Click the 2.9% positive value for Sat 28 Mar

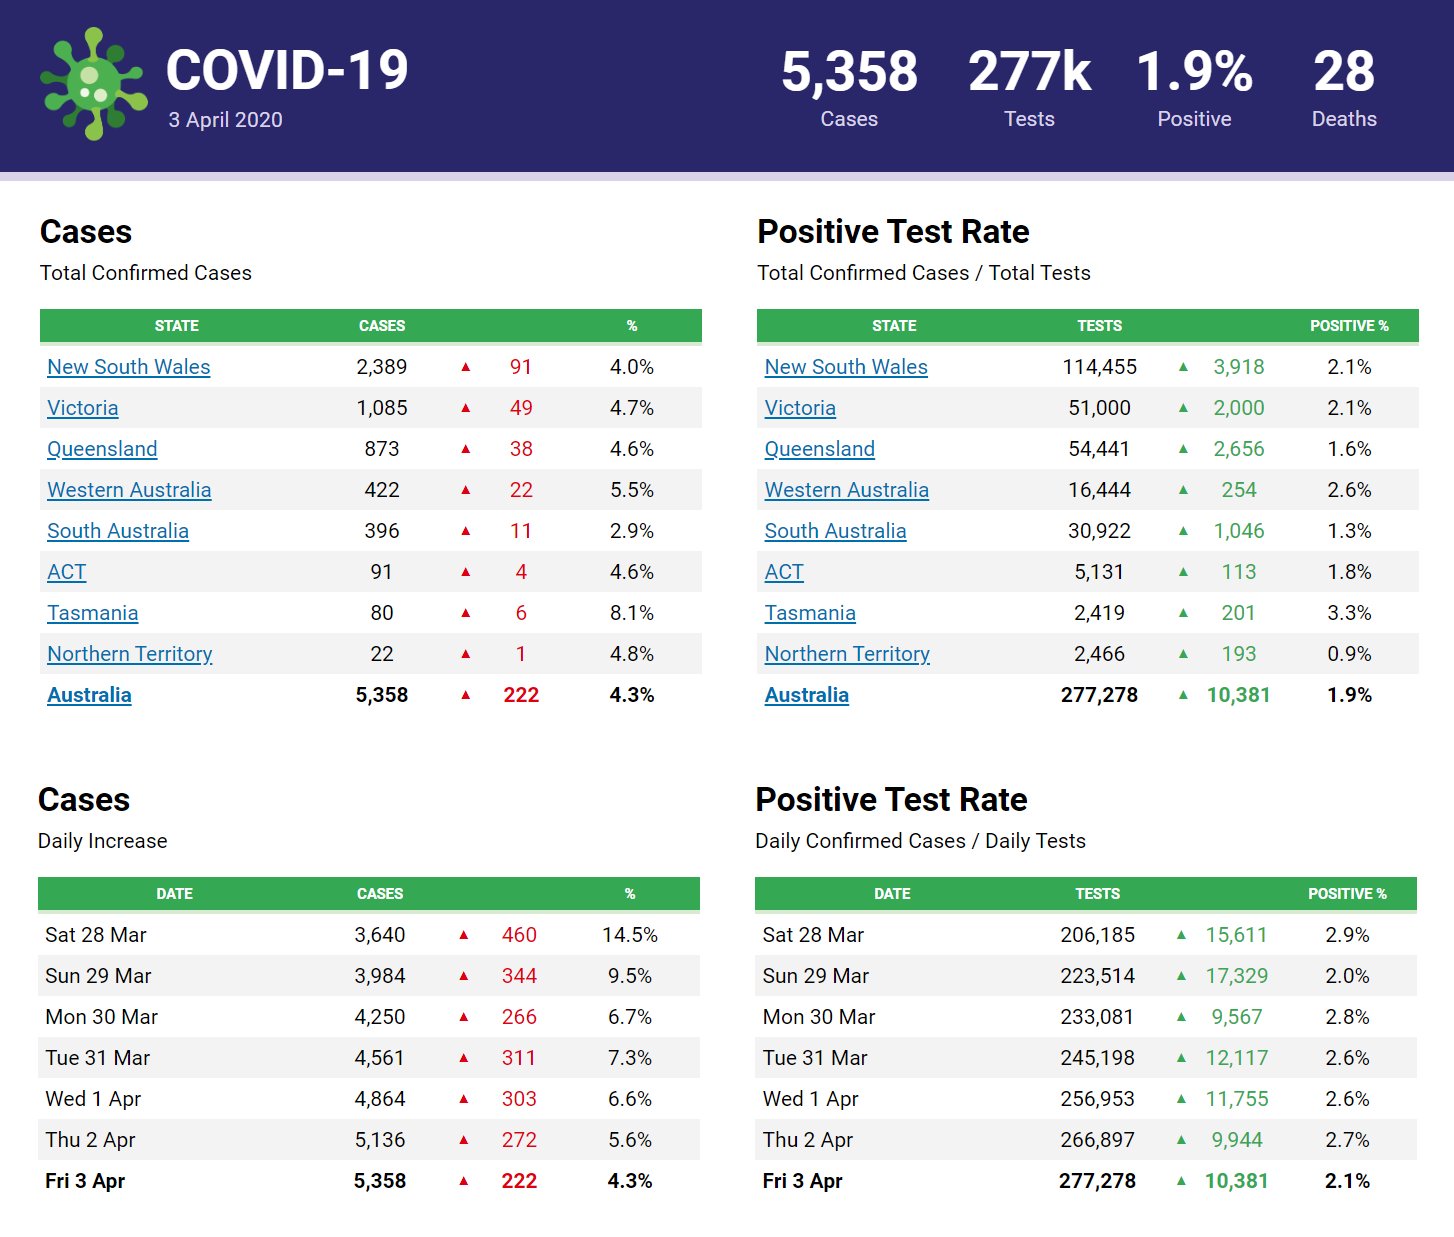pyautogui.click(x=1347, y=935)
